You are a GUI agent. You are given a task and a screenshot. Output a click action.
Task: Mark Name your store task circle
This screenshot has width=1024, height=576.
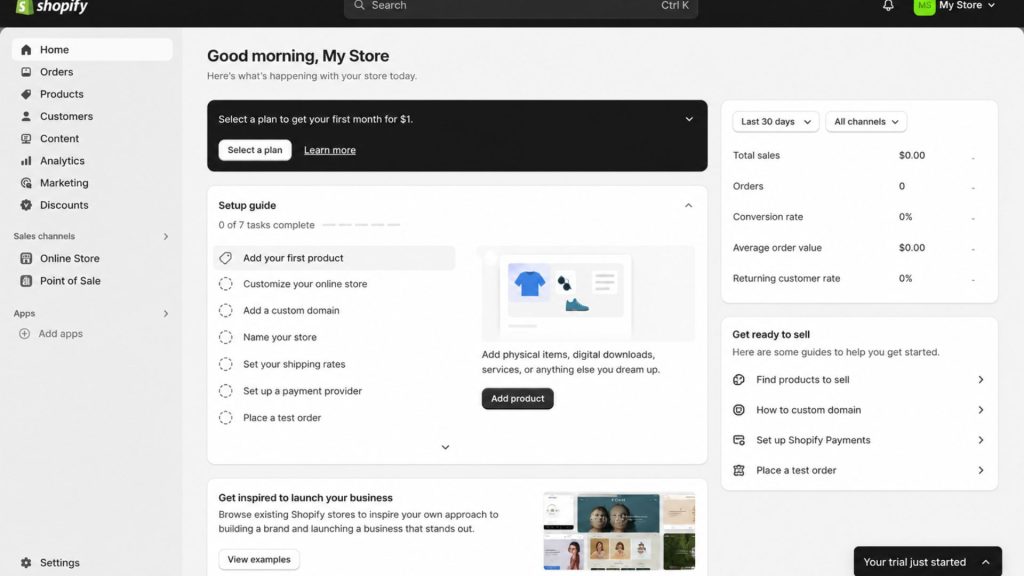point(225,337)
